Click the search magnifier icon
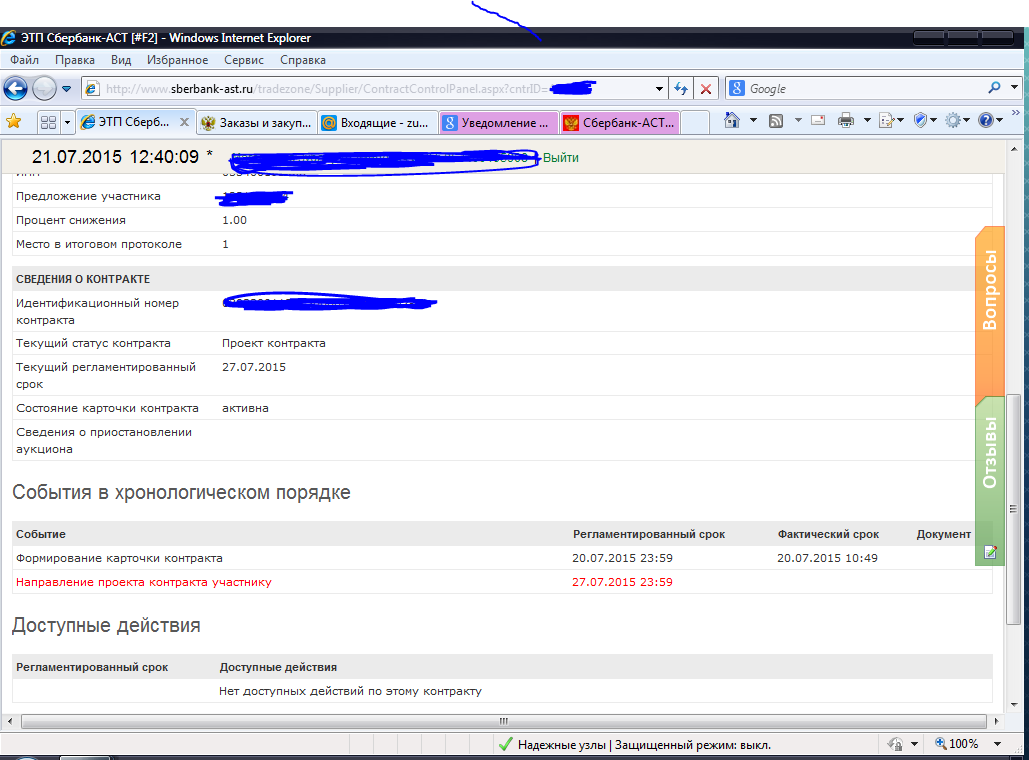The height and width of the screenshot is (760, 1029). coord(994,88)
